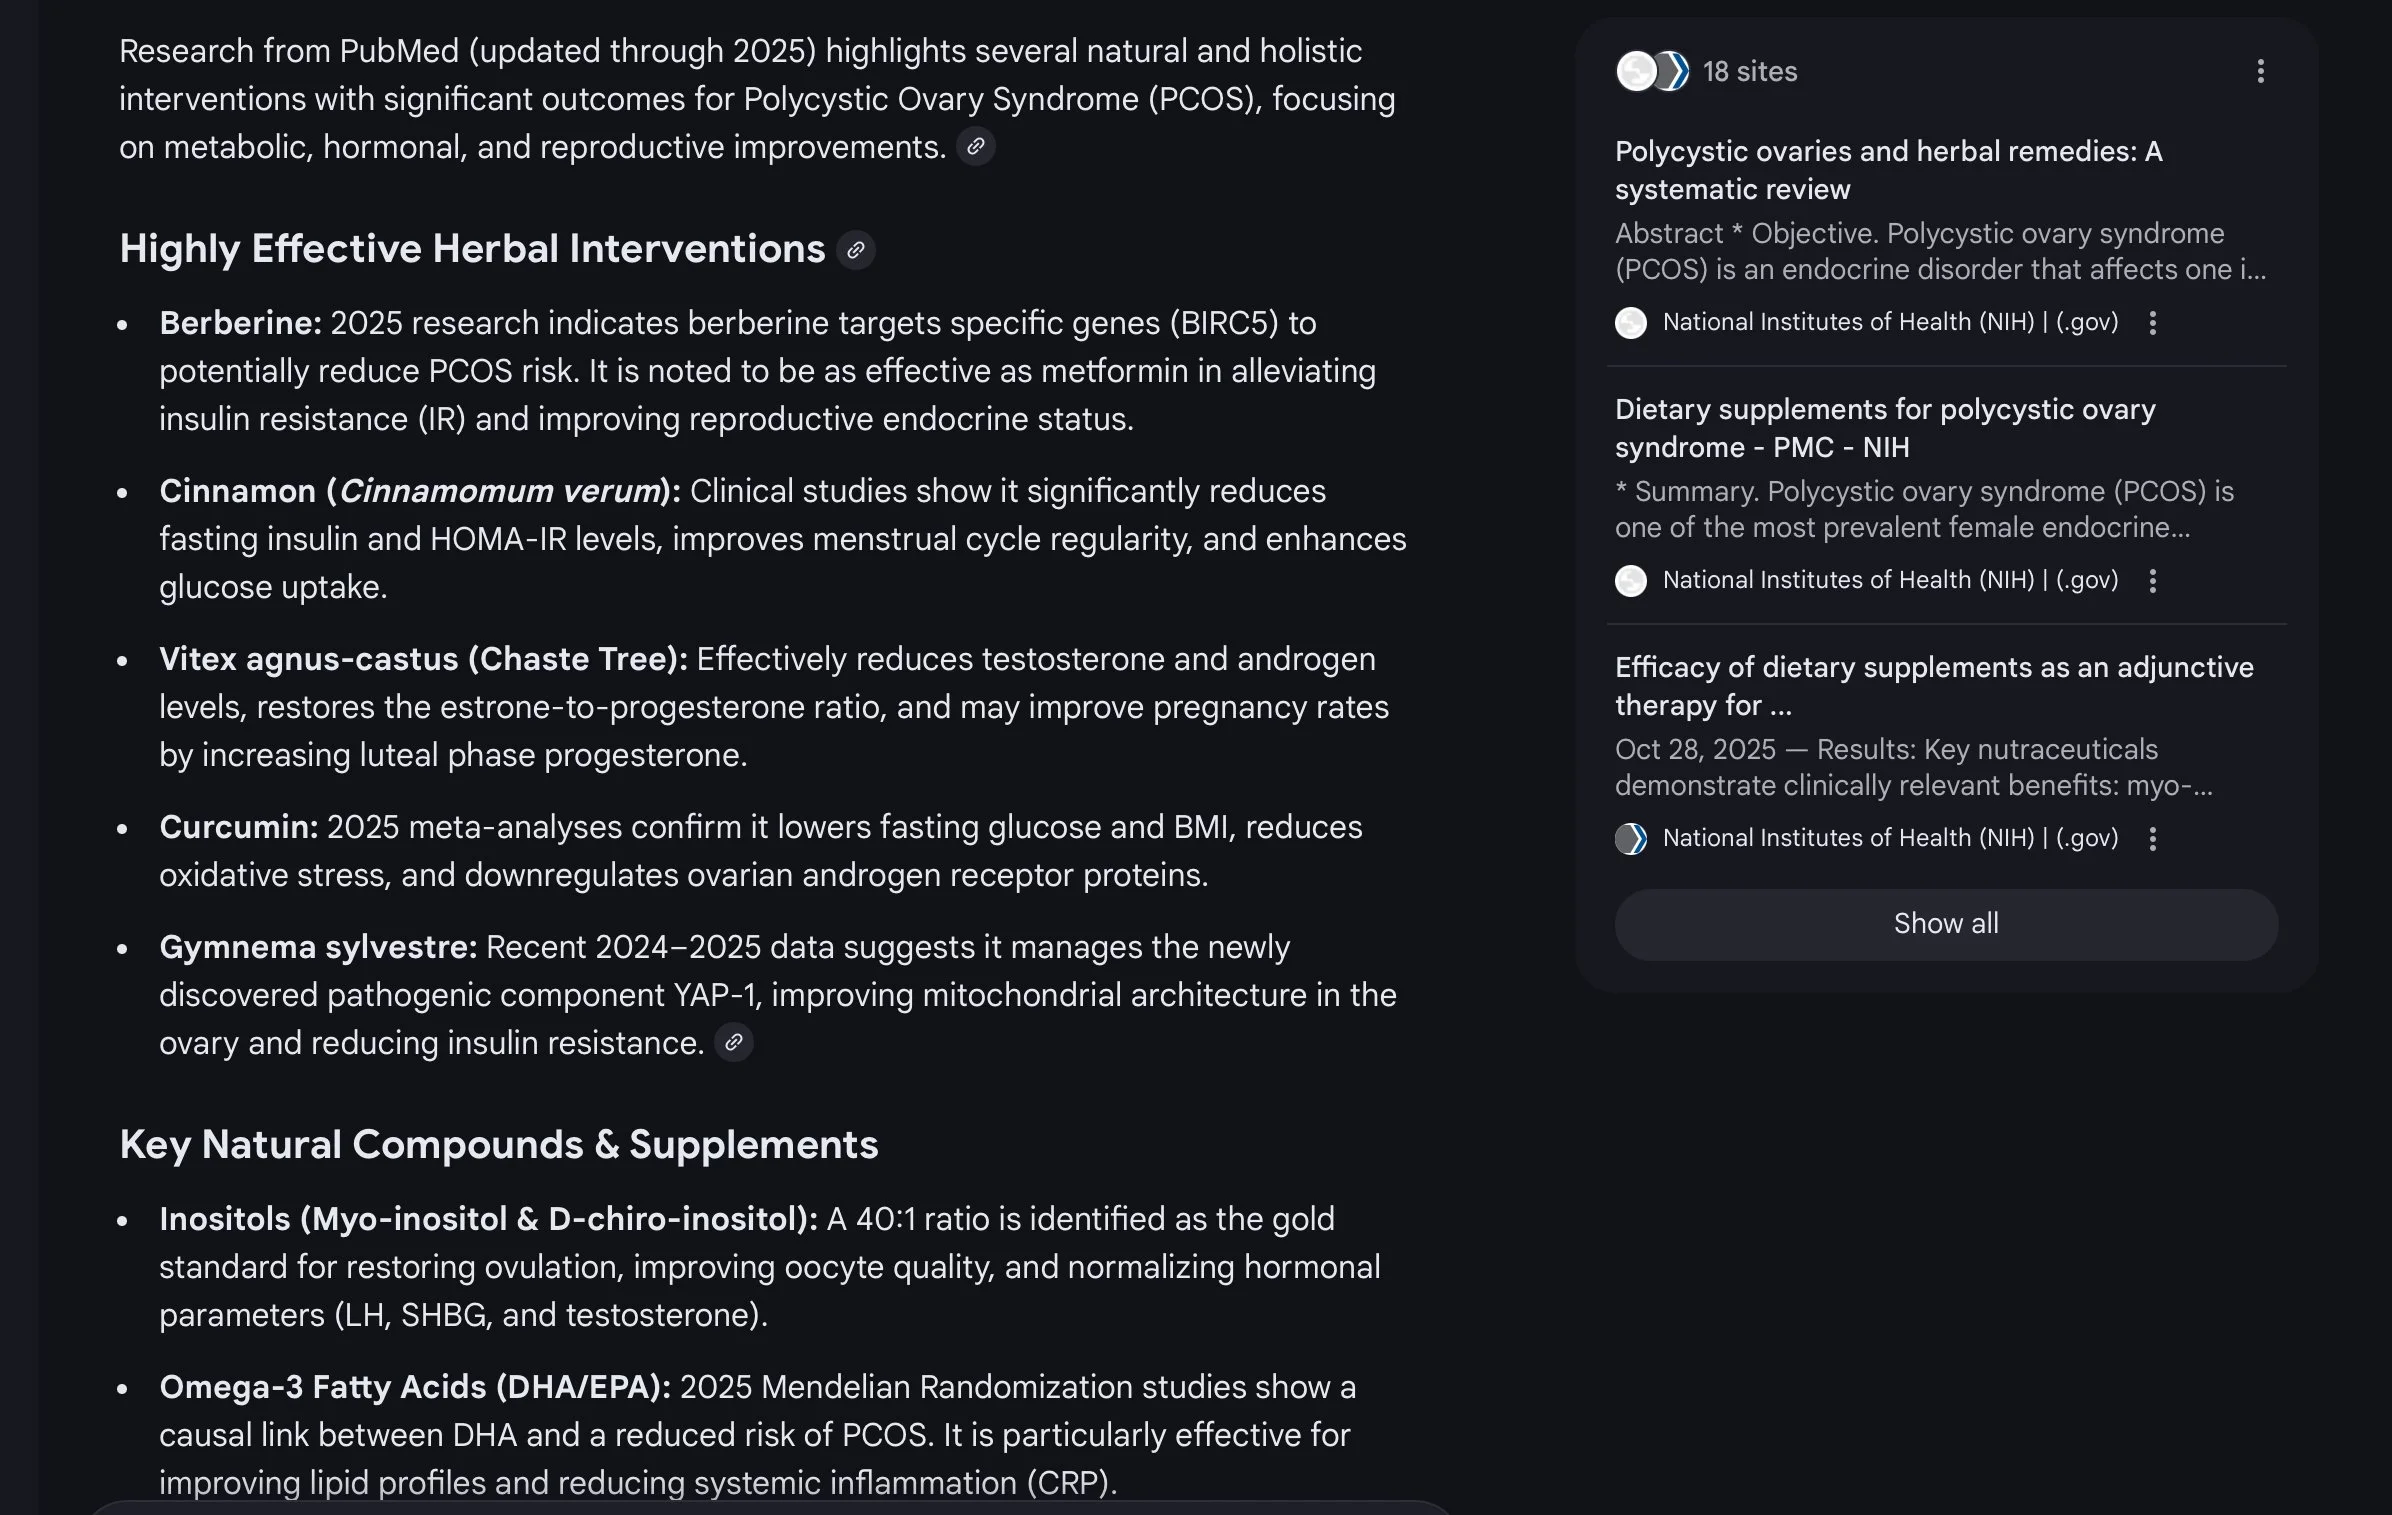Click NIH favicon under Polycystic ovaries herbal remedies
This screenshot has width=2392, height=1515.
click(x=1630, y=323)
